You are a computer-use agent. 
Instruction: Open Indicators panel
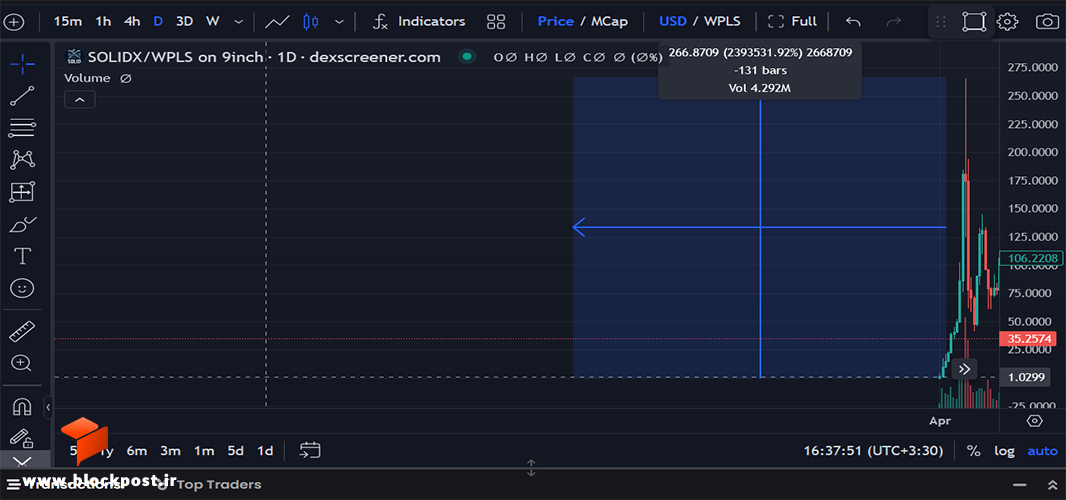point(419,22)
